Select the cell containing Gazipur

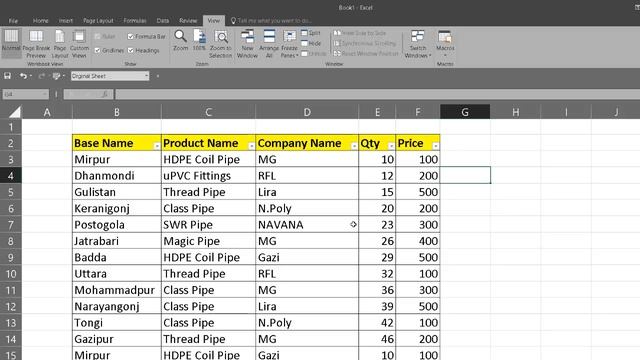tap(117, 339)
